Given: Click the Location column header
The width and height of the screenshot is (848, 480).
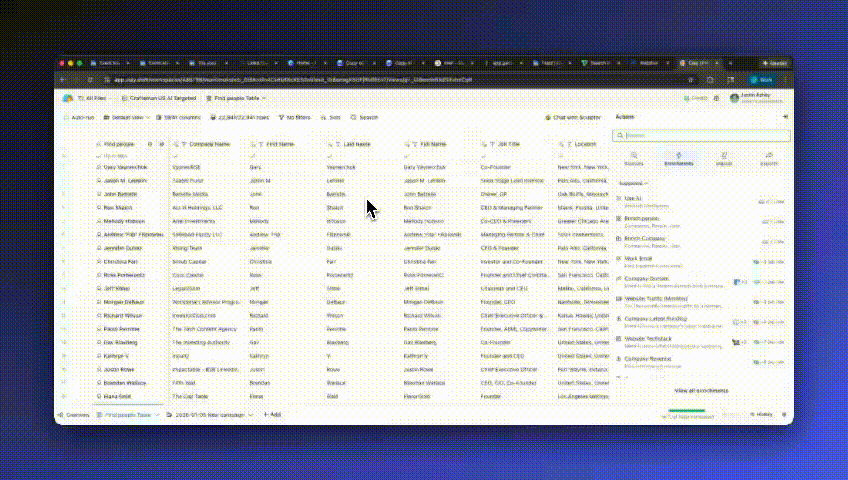Looking at the screenshot, I should [585, 144].
